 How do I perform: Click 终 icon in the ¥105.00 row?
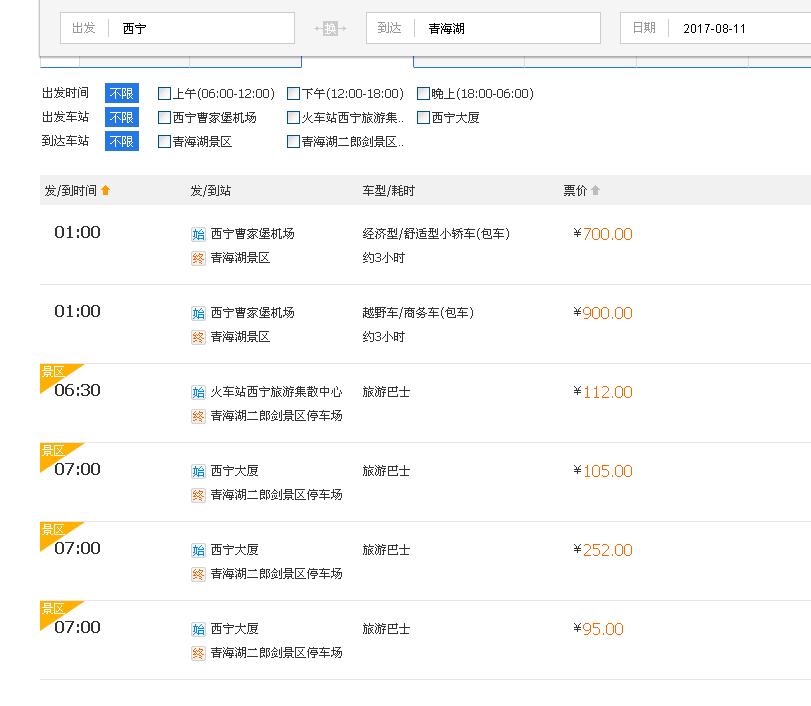(x=198, y=495)
